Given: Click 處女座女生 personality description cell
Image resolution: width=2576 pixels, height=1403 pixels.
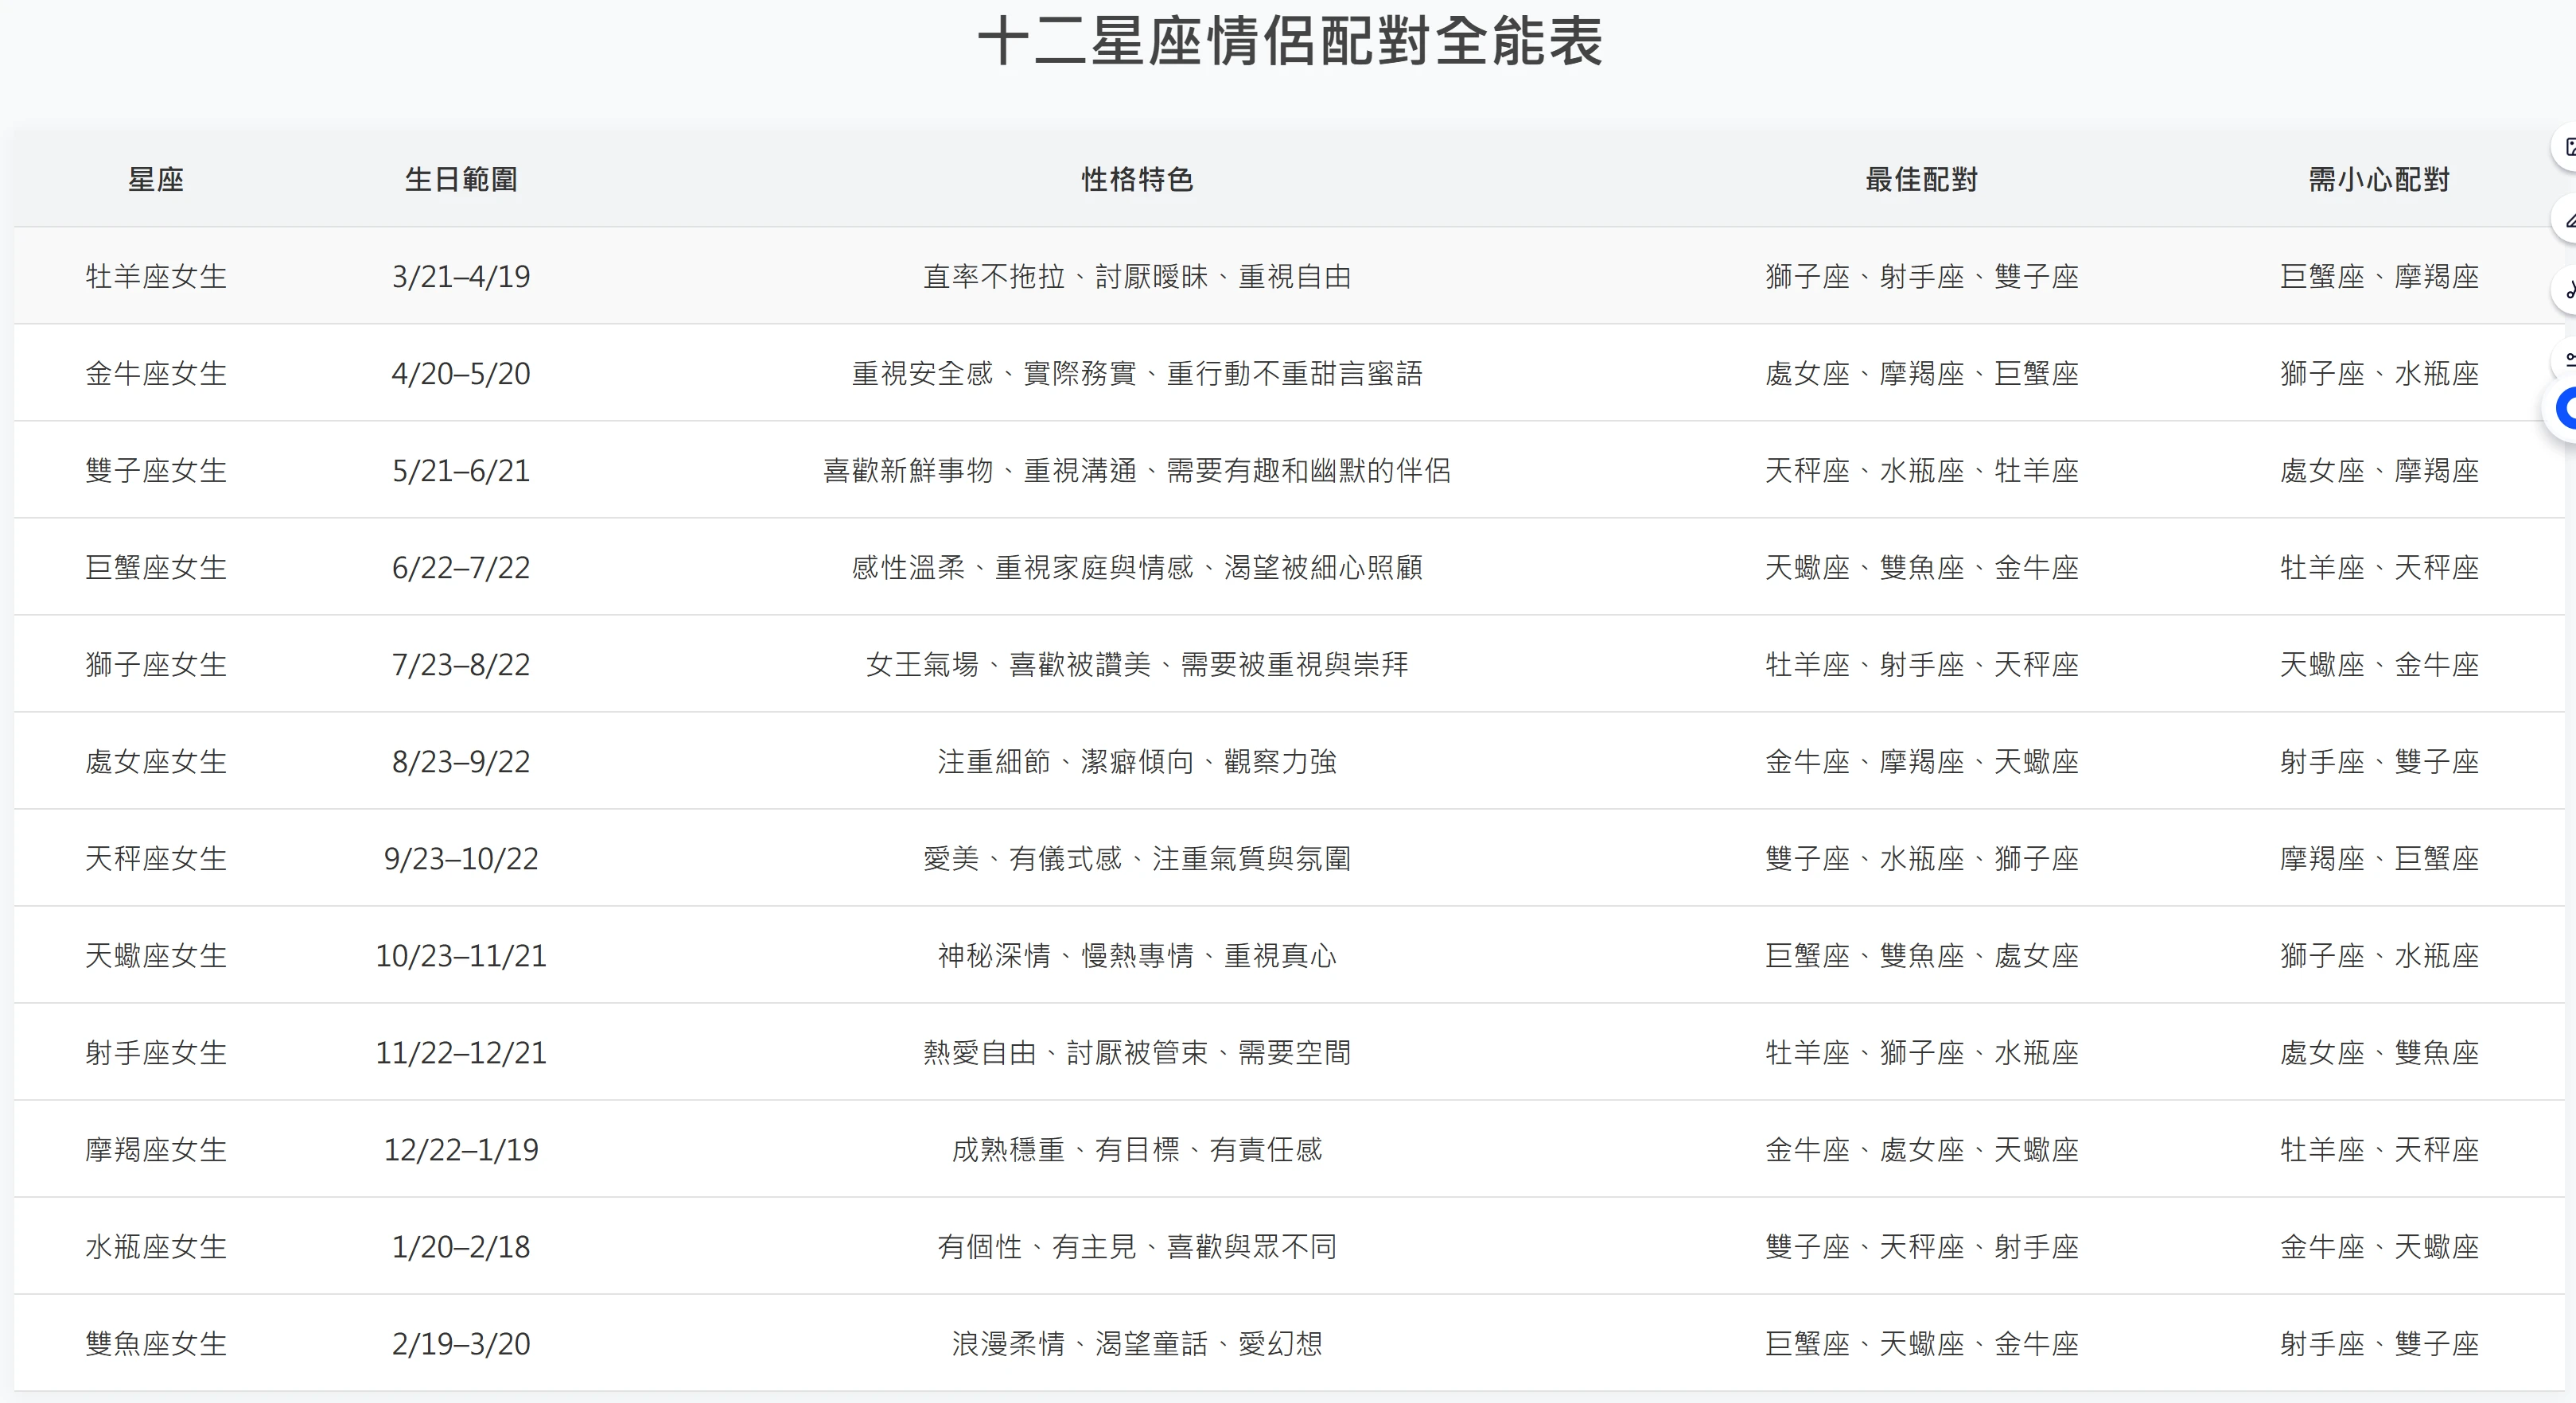Looking at the screenshot, I should 1137,761.
